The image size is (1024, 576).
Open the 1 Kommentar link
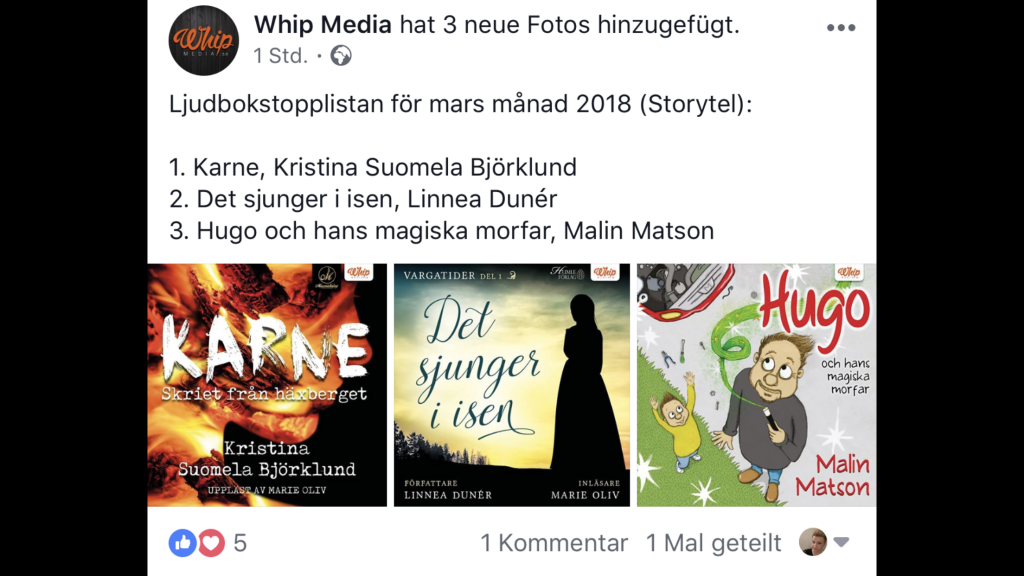pyautogui.click(x=554, y=543)
